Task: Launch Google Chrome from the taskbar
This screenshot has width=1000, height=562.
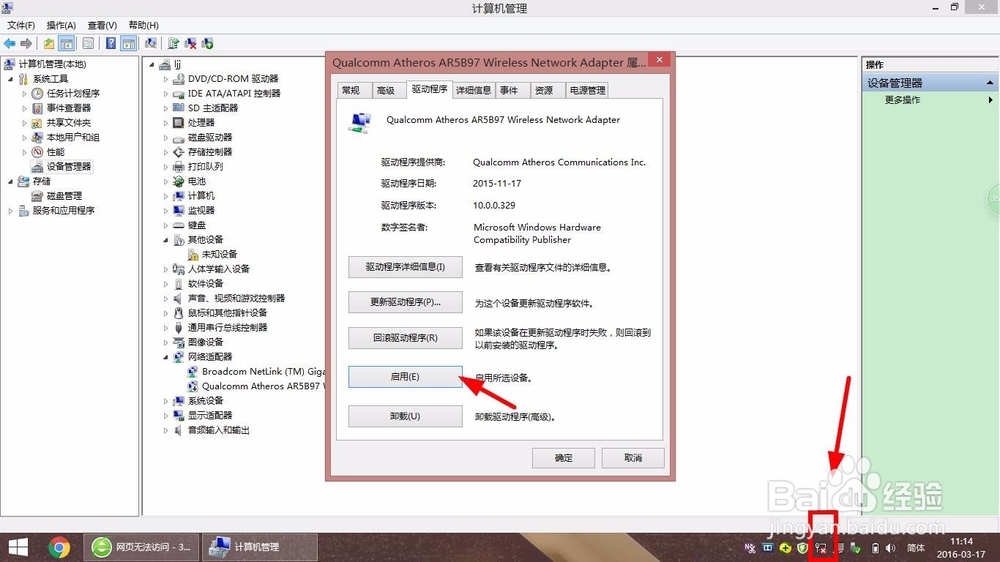Action: (59, 547)
